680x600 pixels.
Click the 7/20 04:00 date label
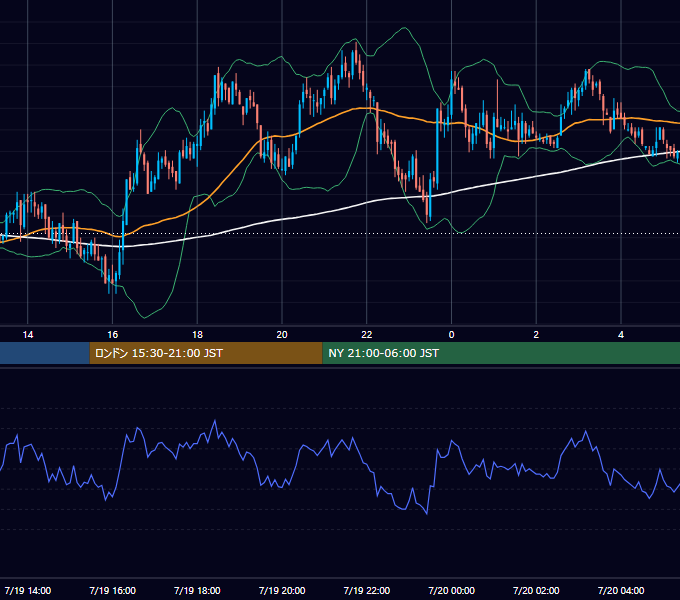[621, 590]
